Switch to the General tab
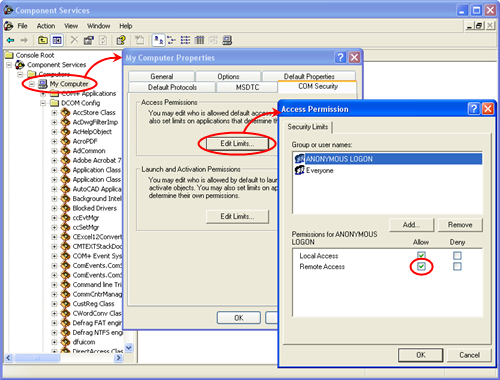This screenshot has height=380, width=500. point(162,76)
